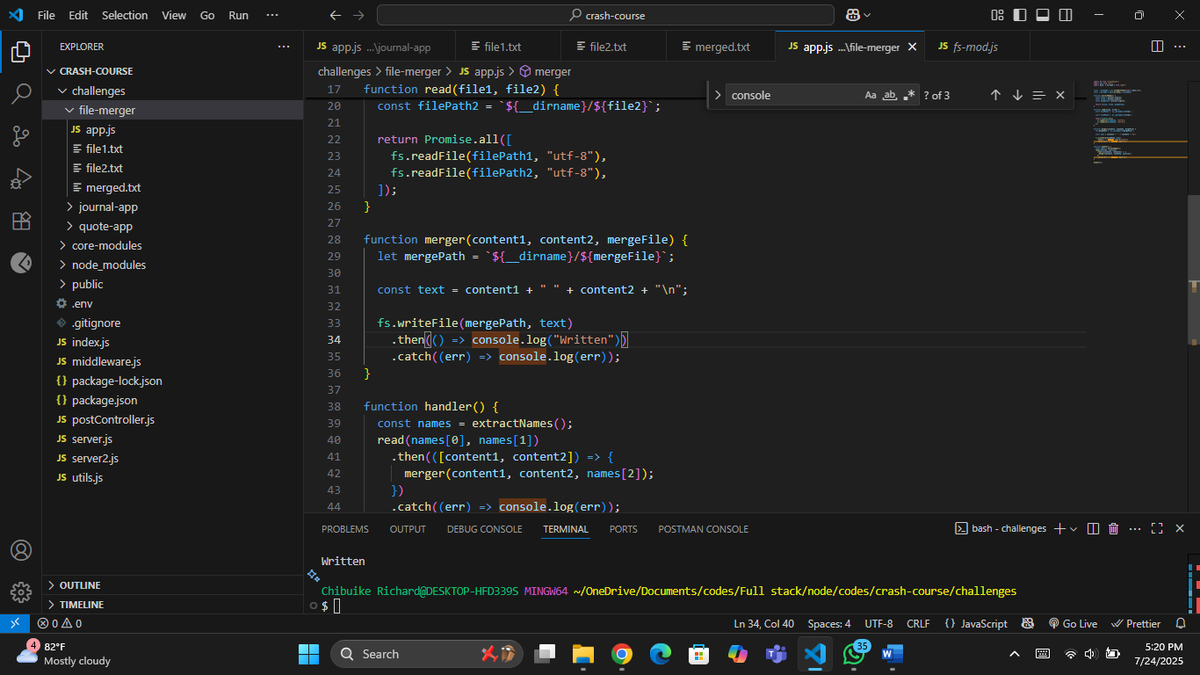Open the Explorer view in activity bar
Screen dimensions: 1200x675
pyautogui.click(x=20, y=50)
